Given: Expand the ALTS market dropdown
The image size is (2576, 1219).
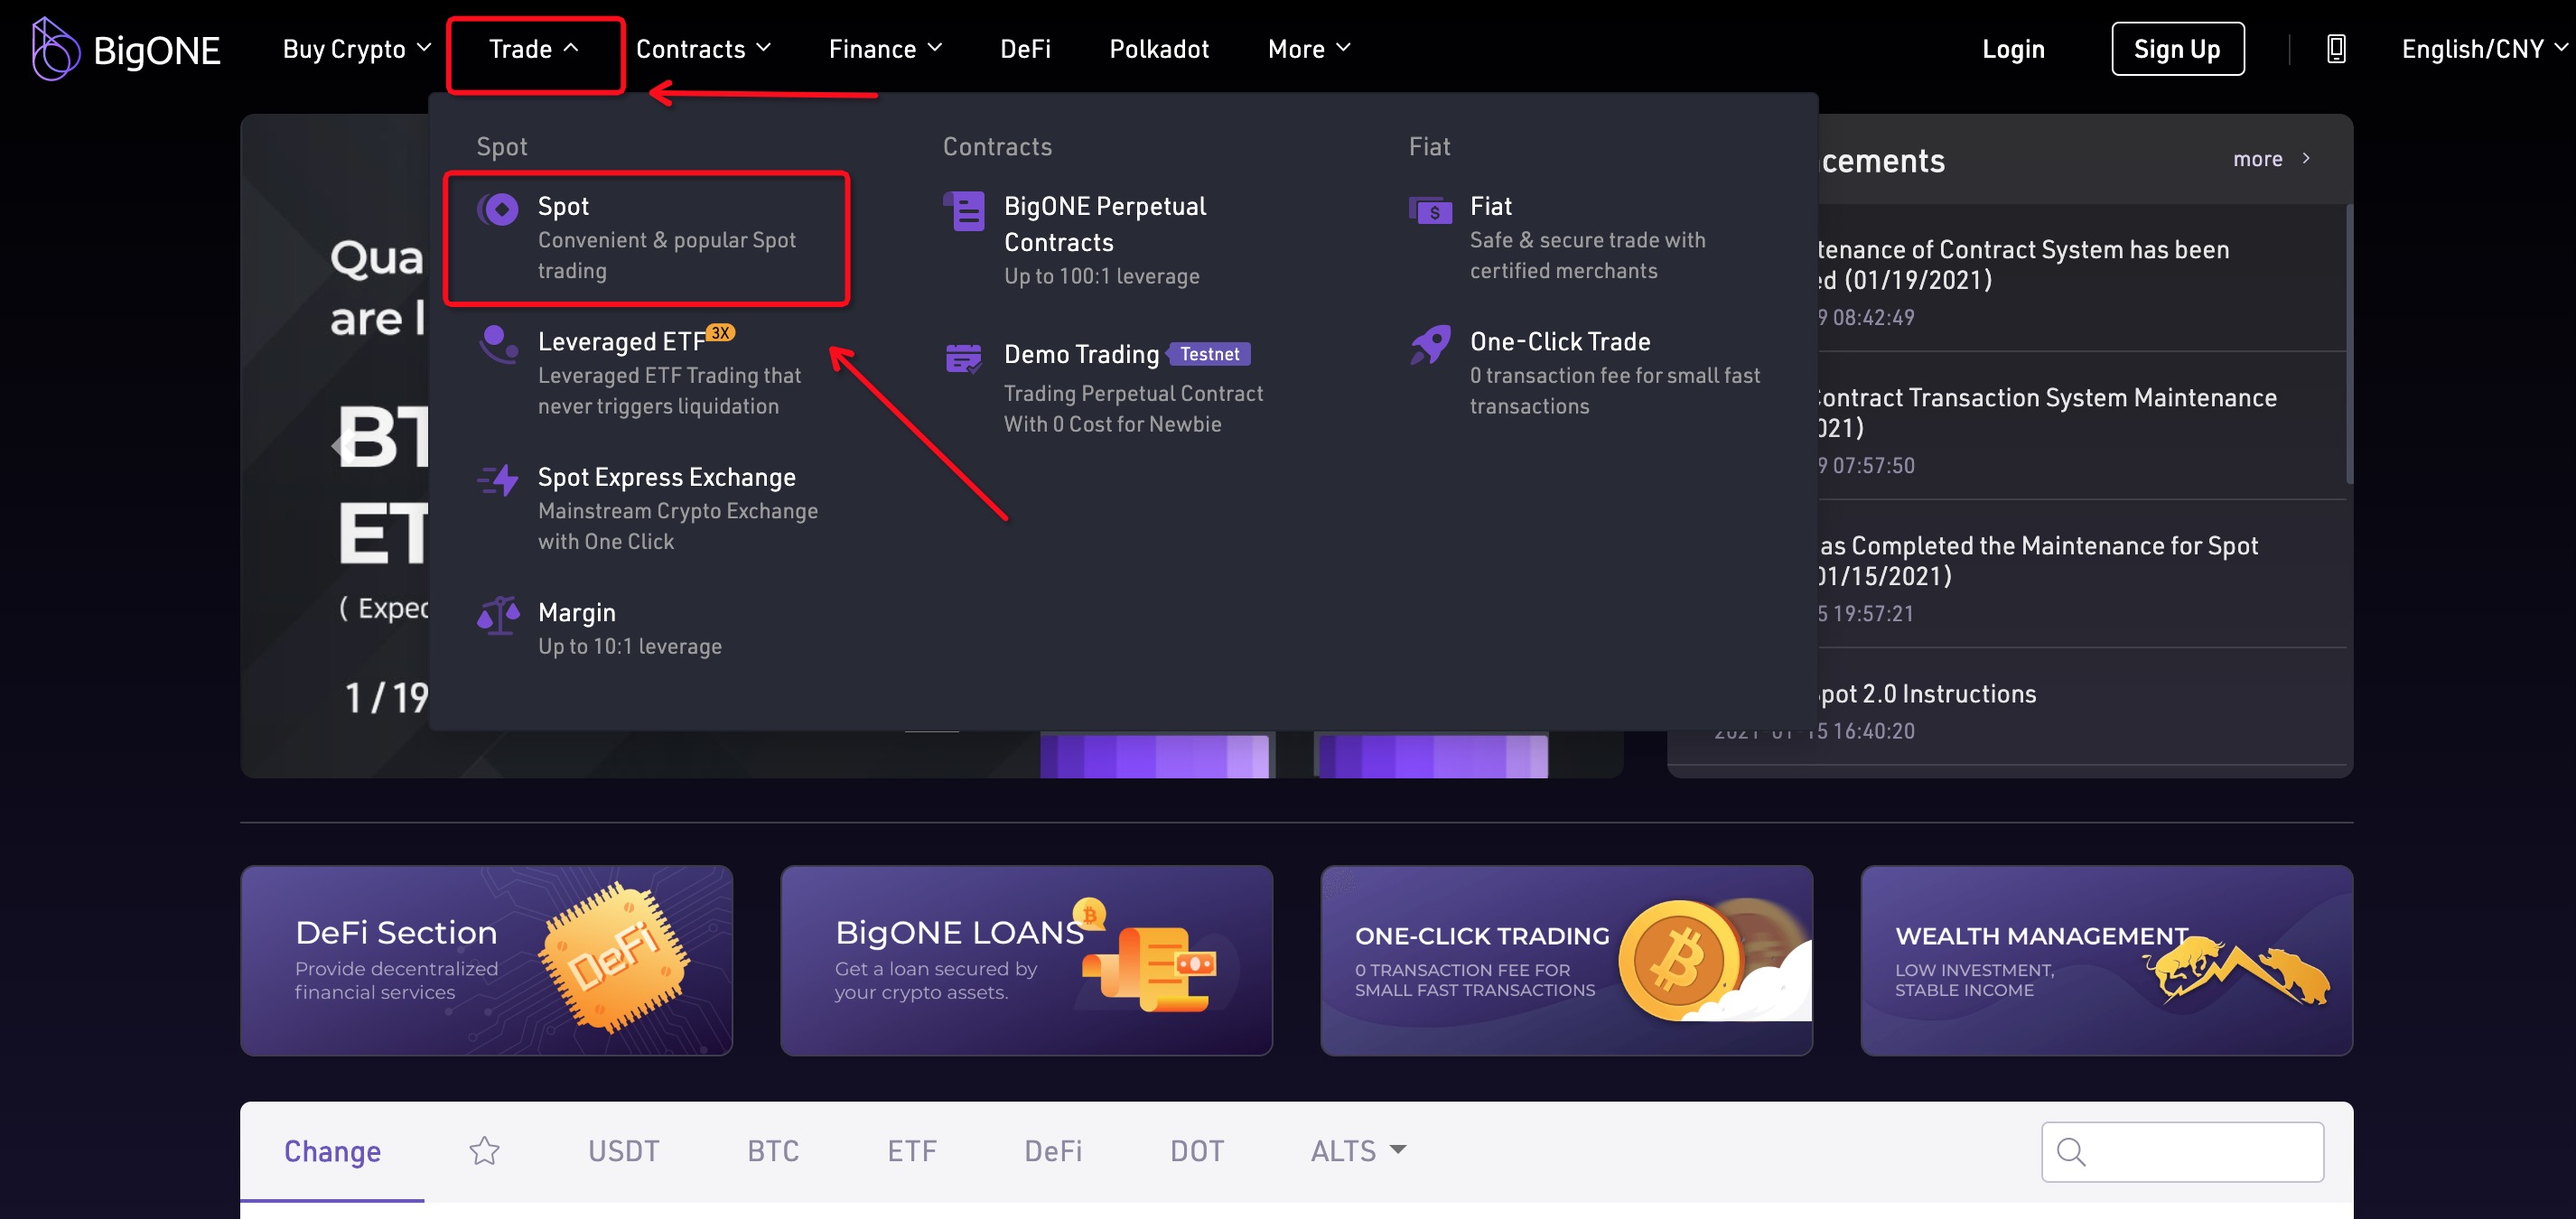Looking at the screenshot, I should tap(1358, 1151).
